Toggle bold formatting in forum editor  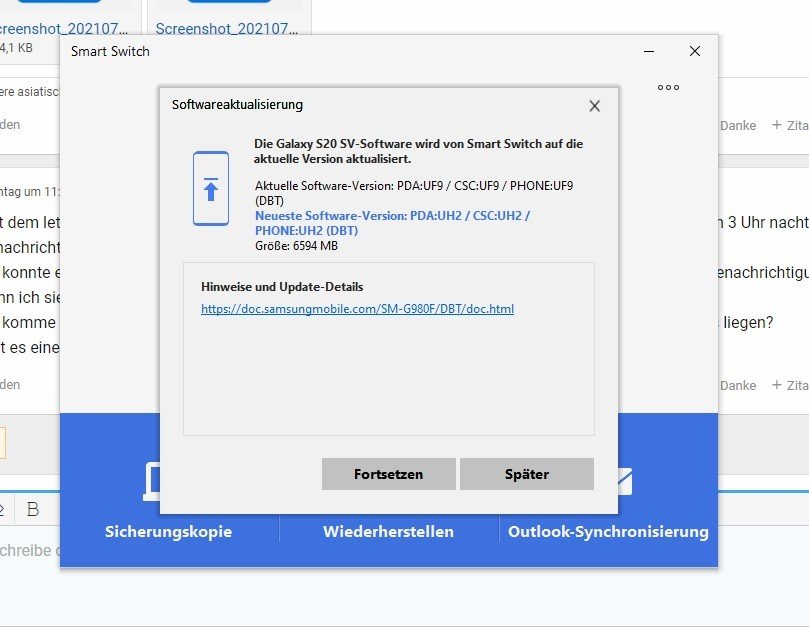[33, 509]
